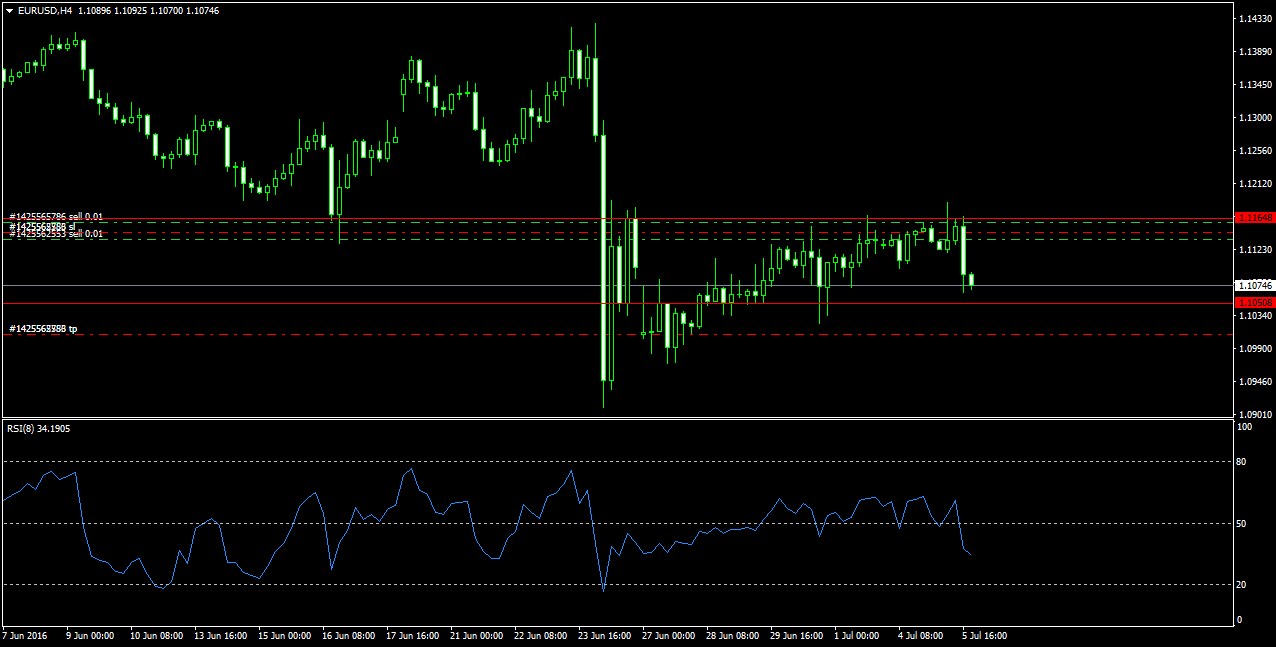The height and width of the screenshot is (647, 1276).
Task: Click the 7 Jun 2016 date label
Action: (x=25, y=635)
